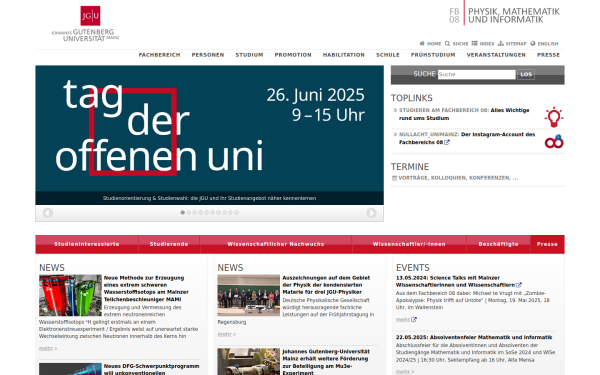Viewport: 600px width, 375px height.
Task: Open the Studium menu
Action: 249,55
